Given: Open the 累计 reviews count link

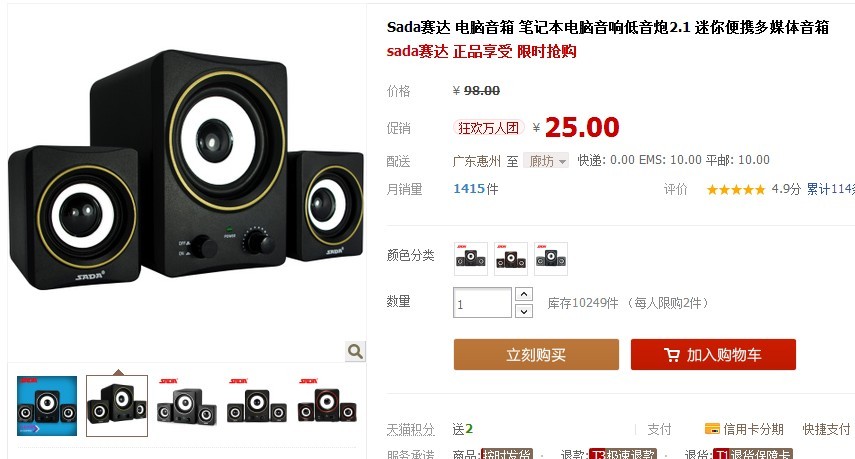Looking at the screenshot, I should (x=830, y=189).
